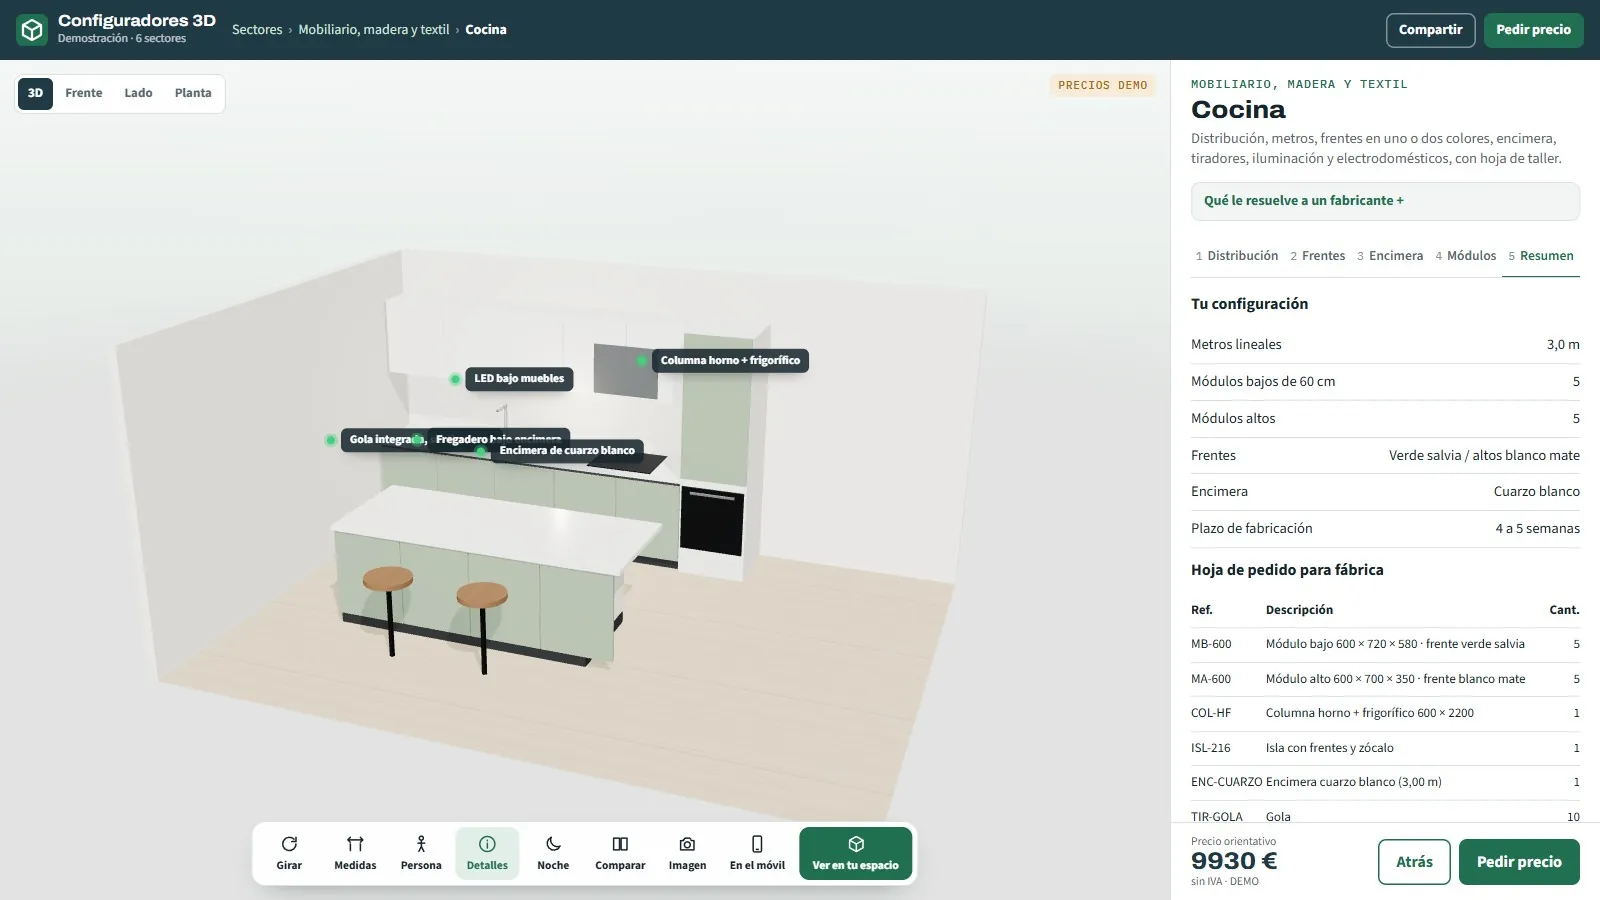Click Columna horno + frigorífico hotspot label
Screen dimensions: 1600x900
(730, 361)
